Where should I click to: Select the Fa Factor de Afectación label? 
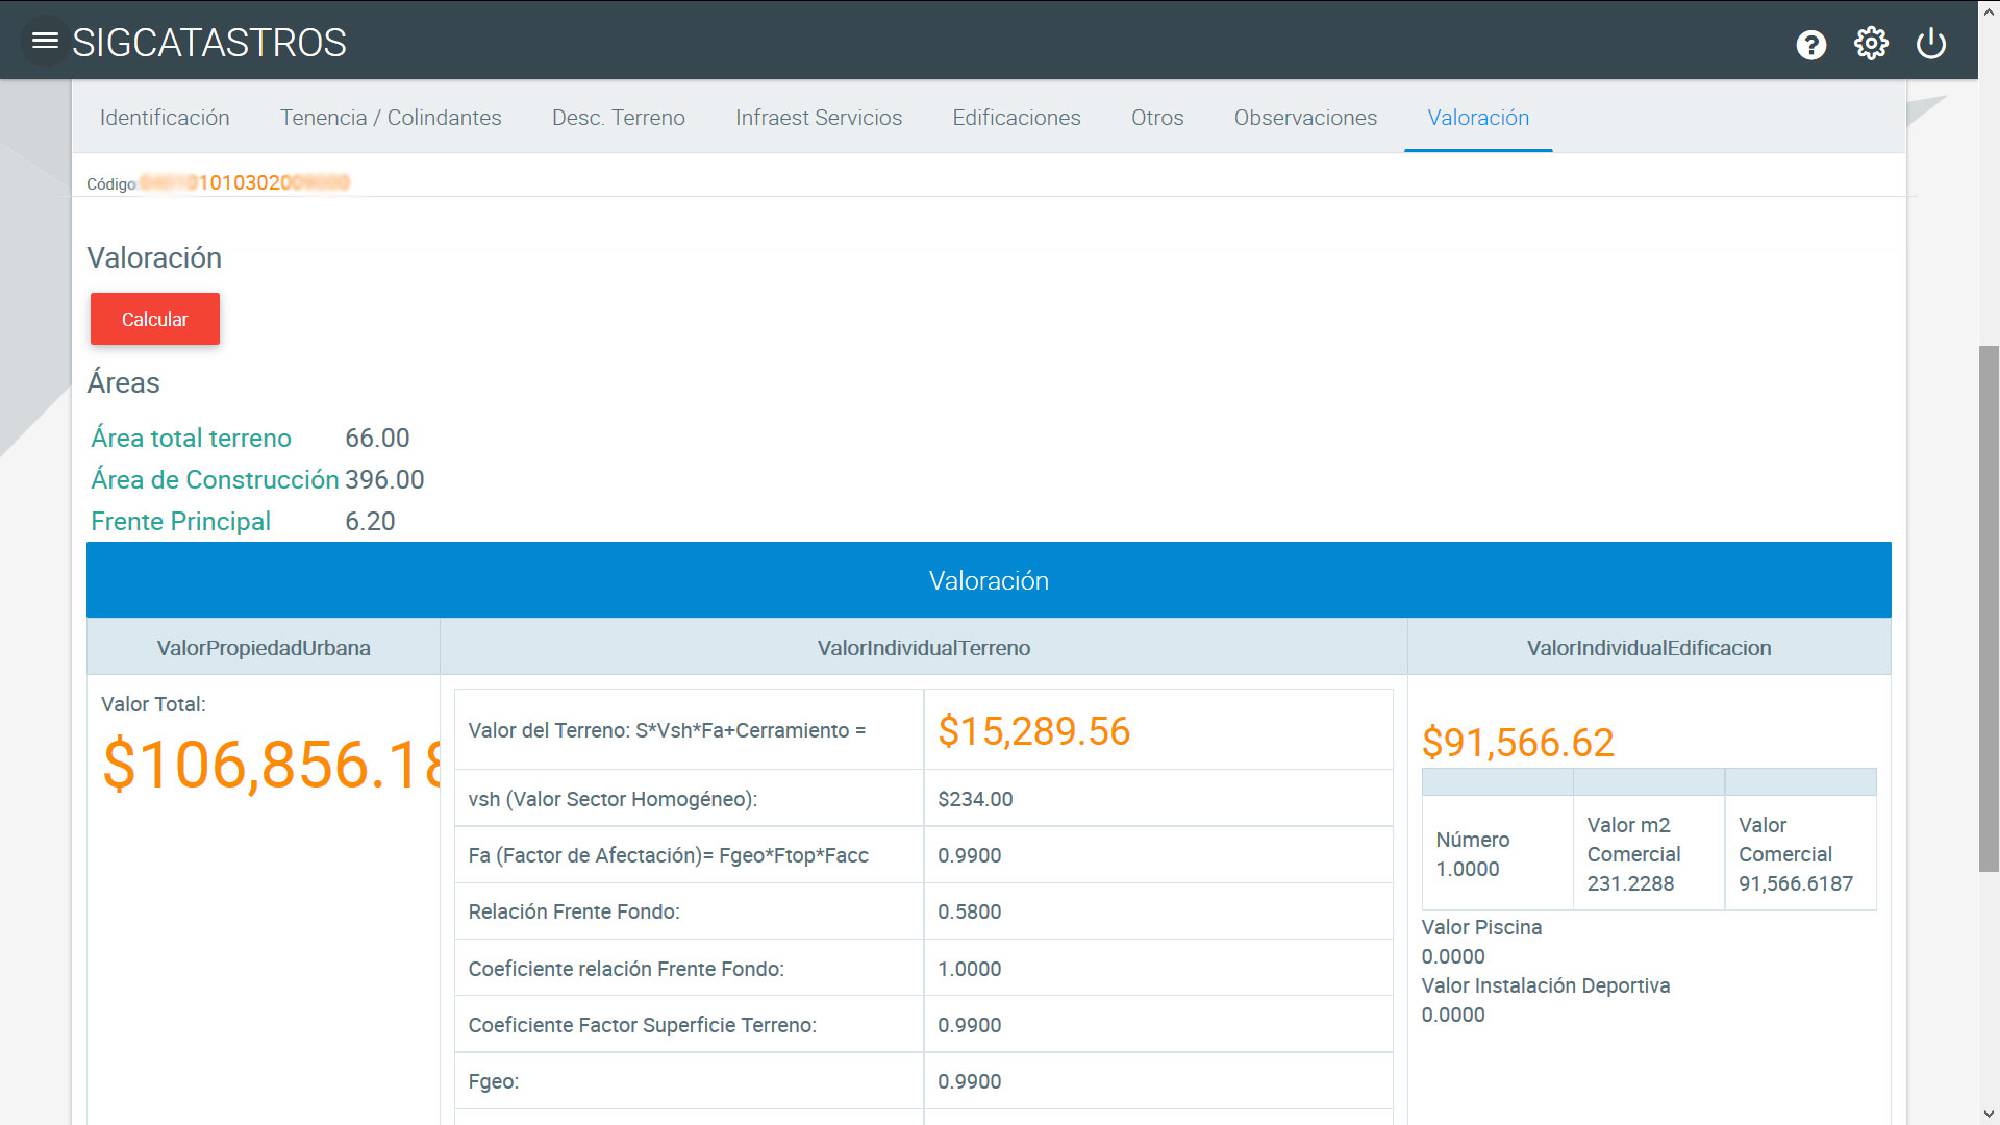tap(668, 855)
